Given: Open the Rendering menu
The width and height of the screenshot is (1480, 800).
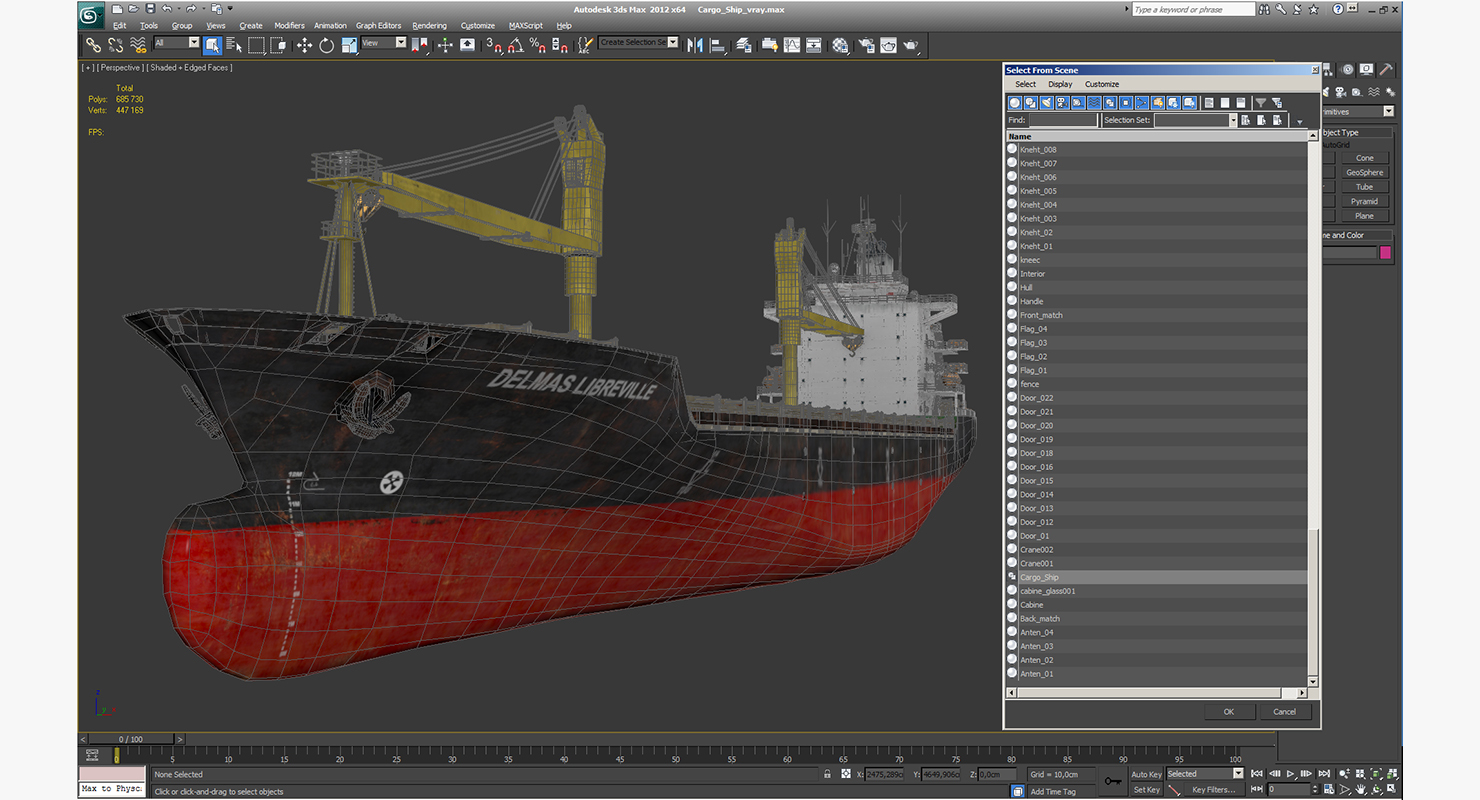Looking at the screenshot, I should (429, 25).
